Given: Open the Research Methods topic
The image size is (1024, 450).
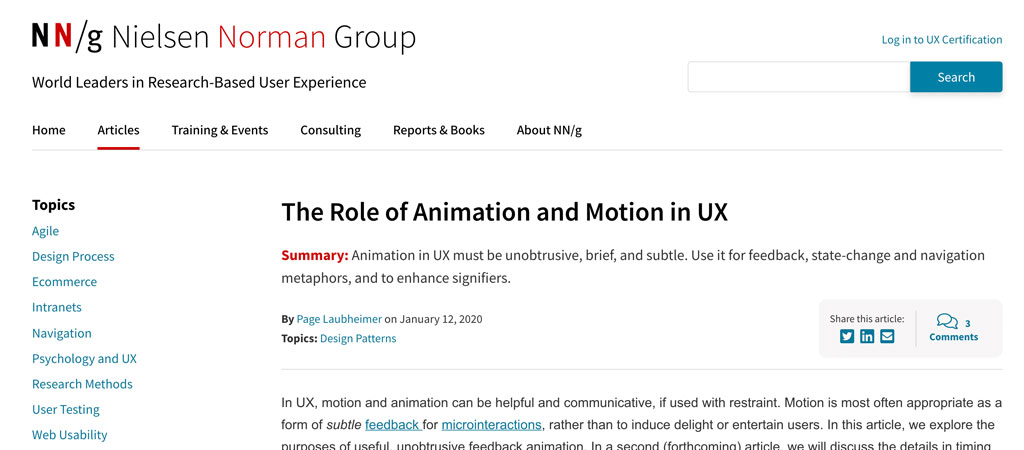Looking at the screenshot, I should pos(82,384).
